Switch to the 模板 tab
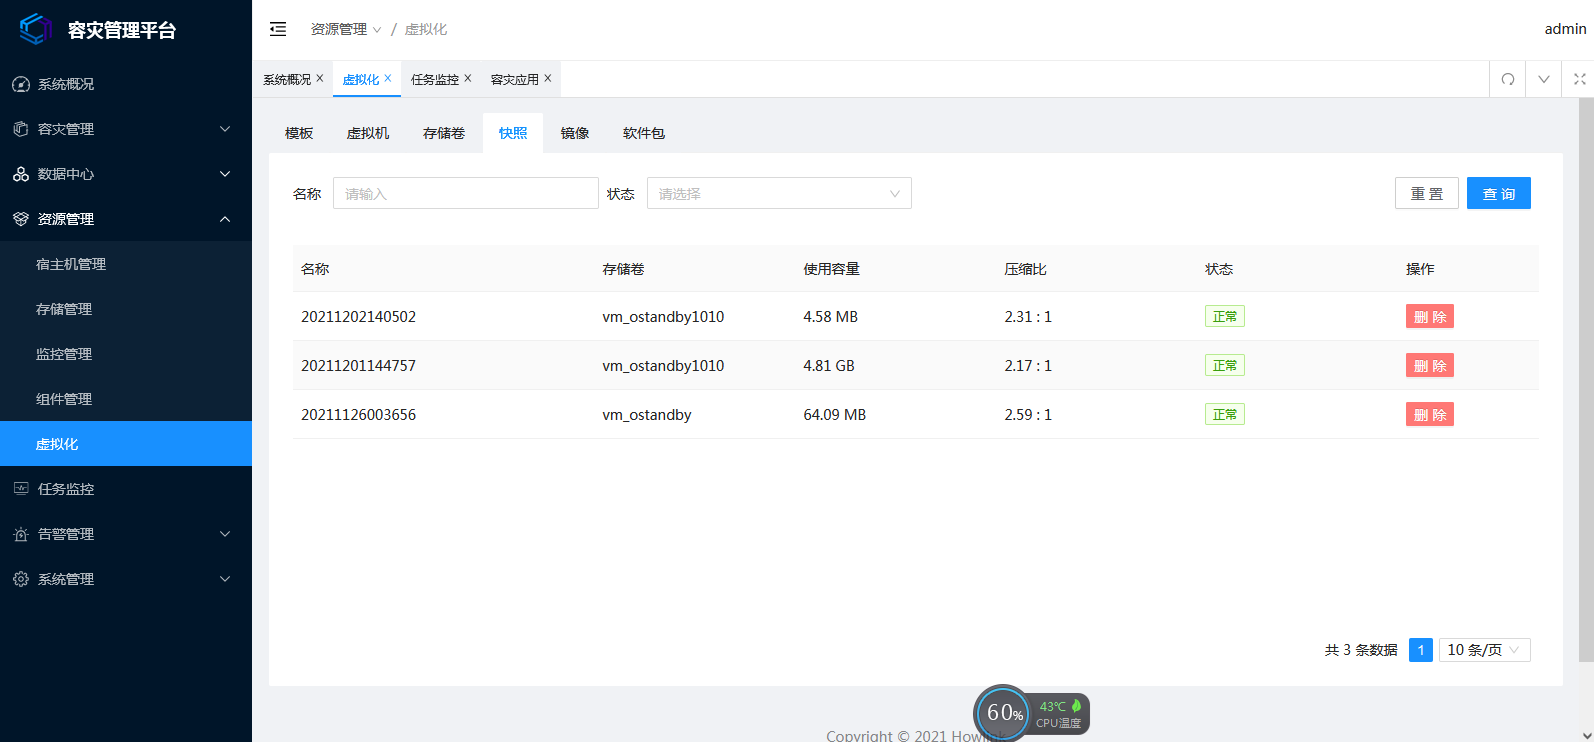The image size is (1594, 742). pyautogui.click(x=299, y=133)
